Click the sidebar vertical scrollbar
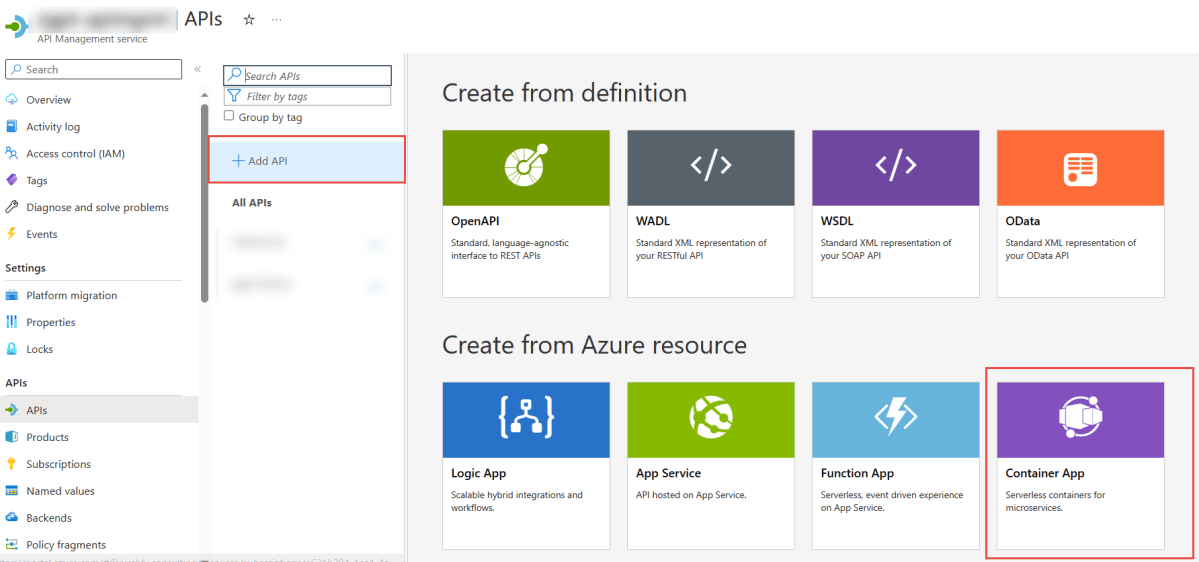This screenshot has width=1199, height=562. (204, 200)
